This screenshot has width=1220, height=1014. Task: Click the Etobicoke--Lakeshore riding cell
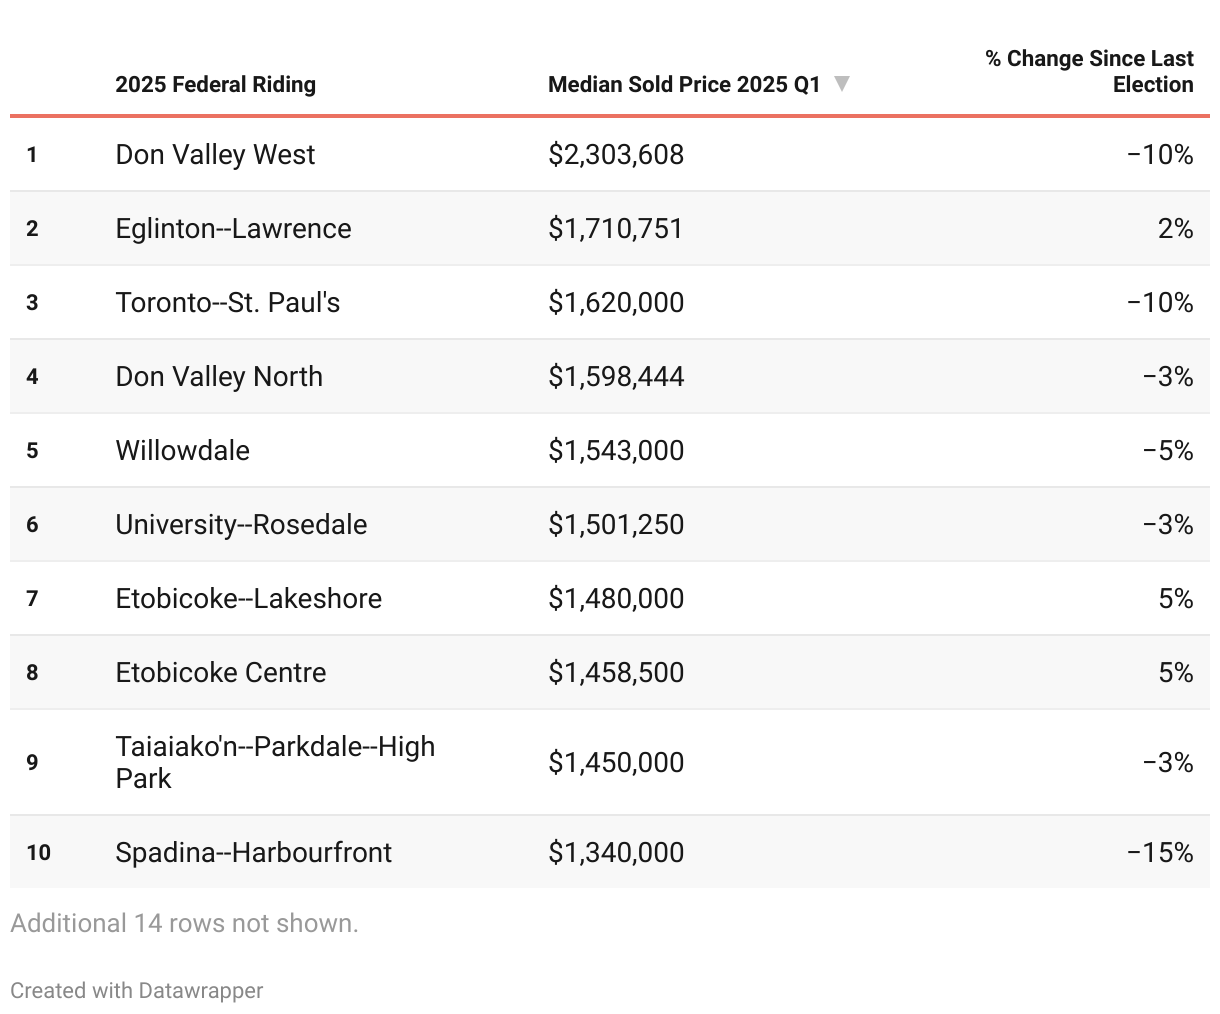248,598
